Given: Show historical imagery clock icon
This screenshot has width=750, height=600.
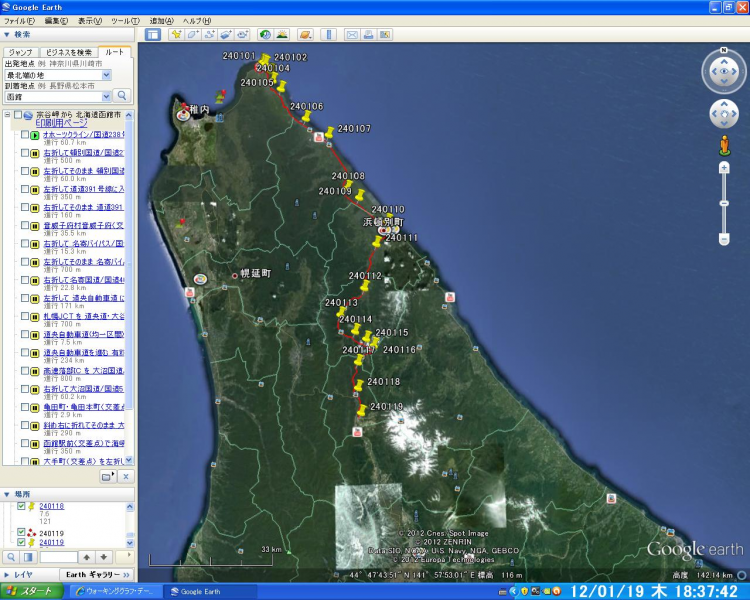Looking at the screenshot, I should [x=265, y=34].
